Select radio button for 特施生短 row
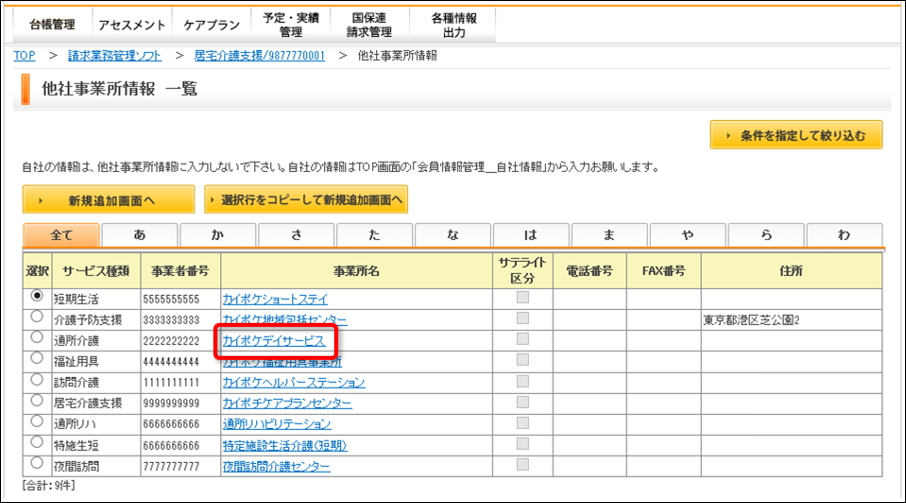Screen dimensions: 906x503 tap(37, 442)
